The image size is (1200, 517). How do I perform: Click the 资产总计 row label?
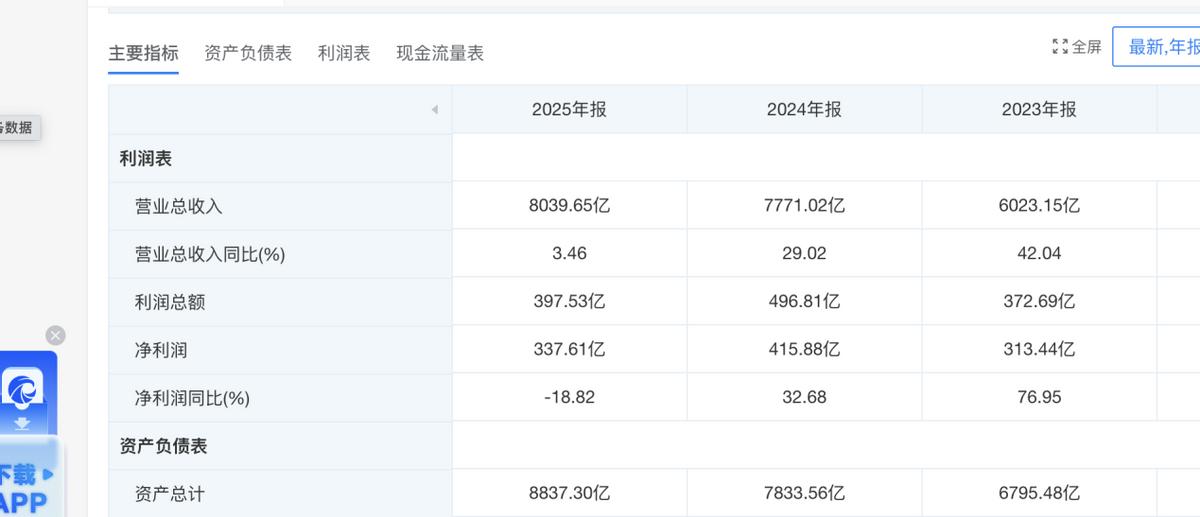pos(170,494)
